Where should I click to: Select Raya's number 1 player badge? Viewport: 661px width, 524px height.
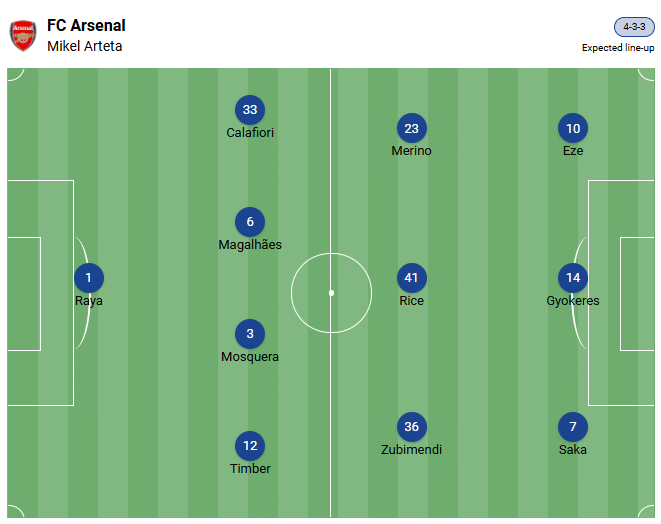(88, 278)
